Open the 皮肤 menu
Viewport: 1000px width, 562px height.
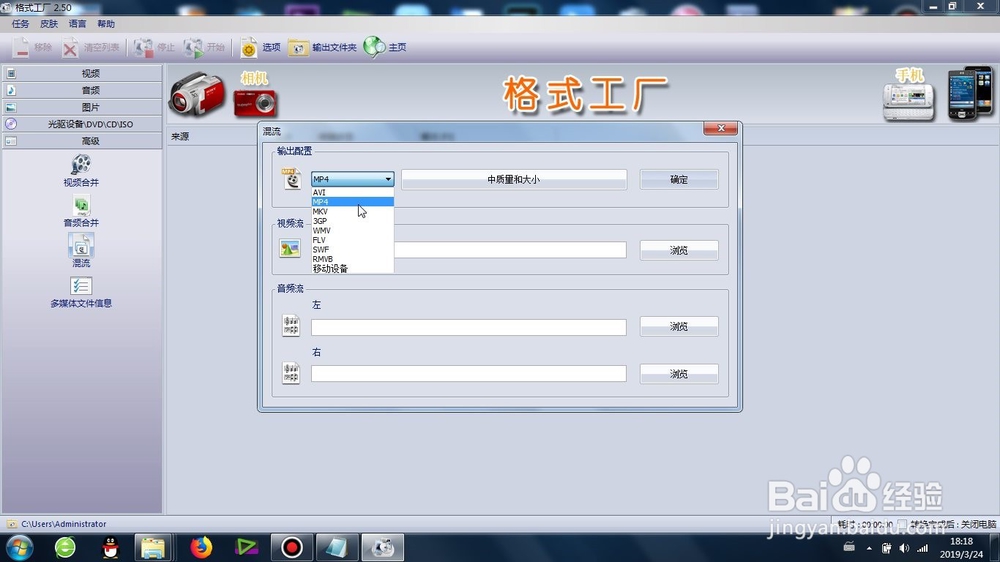point(49,24)
